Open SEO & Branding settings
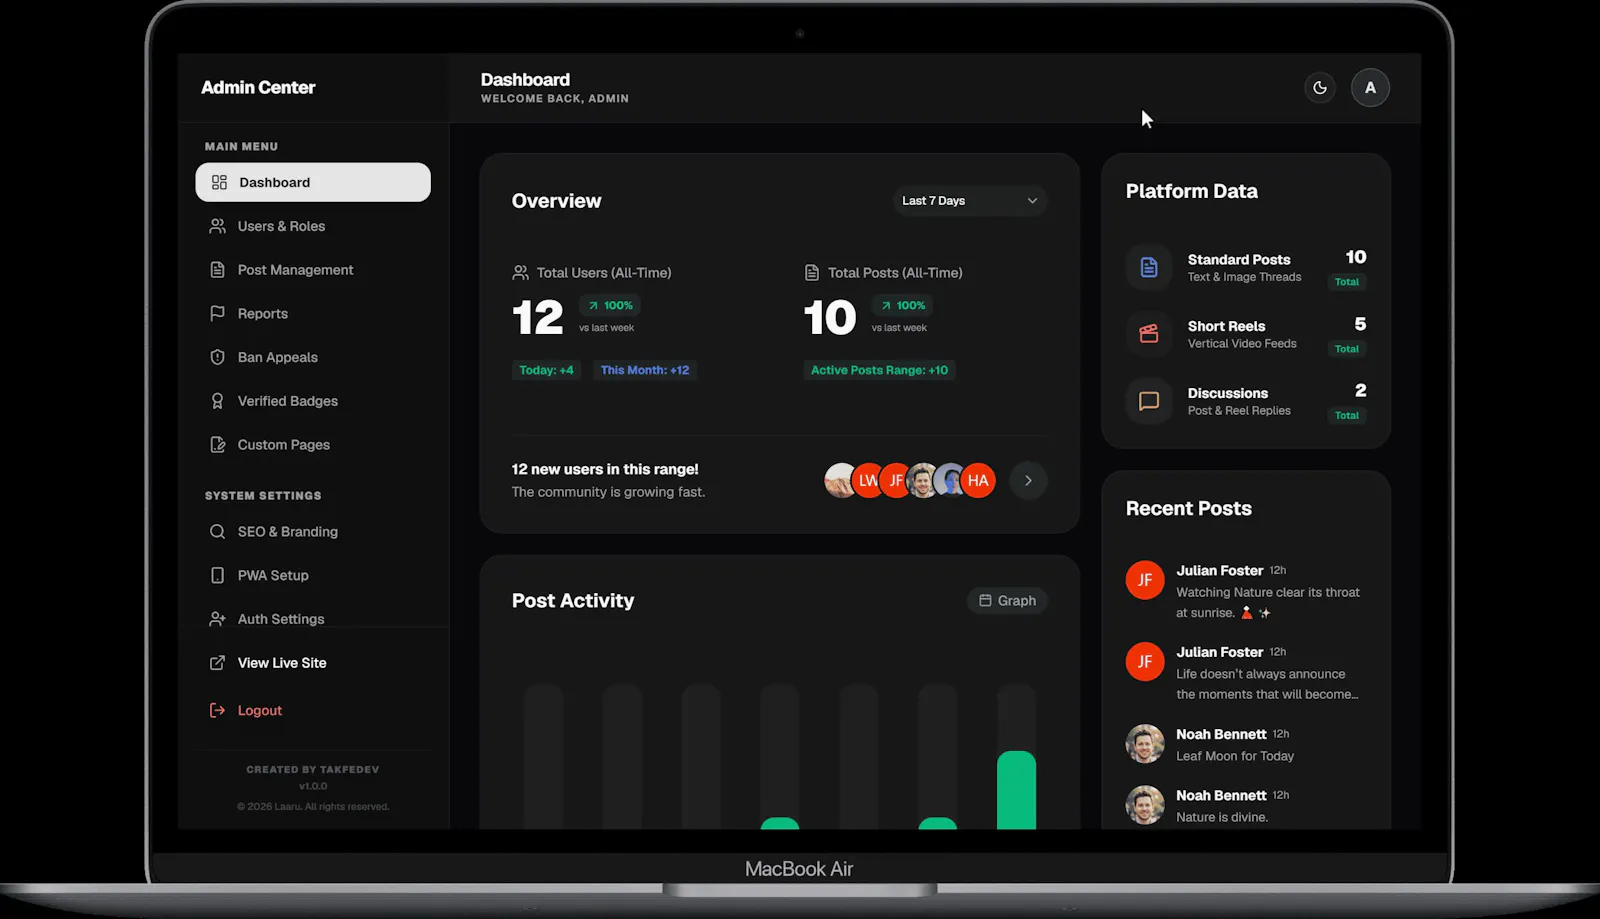Image resolution: width=1600 pixels, height=919 pixels. pyautogui.click(x=313, y=532)
